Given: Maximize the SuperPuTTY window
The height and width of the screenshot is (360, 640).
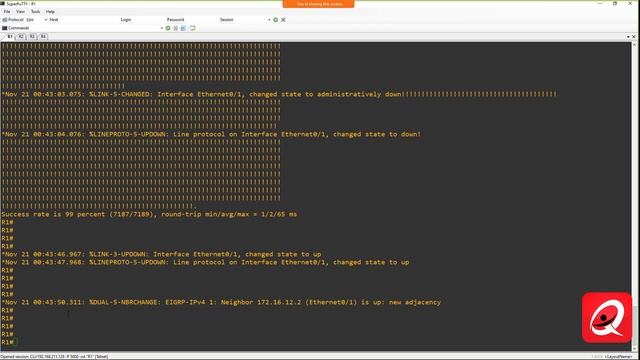Looking at the screenshot, I should click(x=615, y=4).
